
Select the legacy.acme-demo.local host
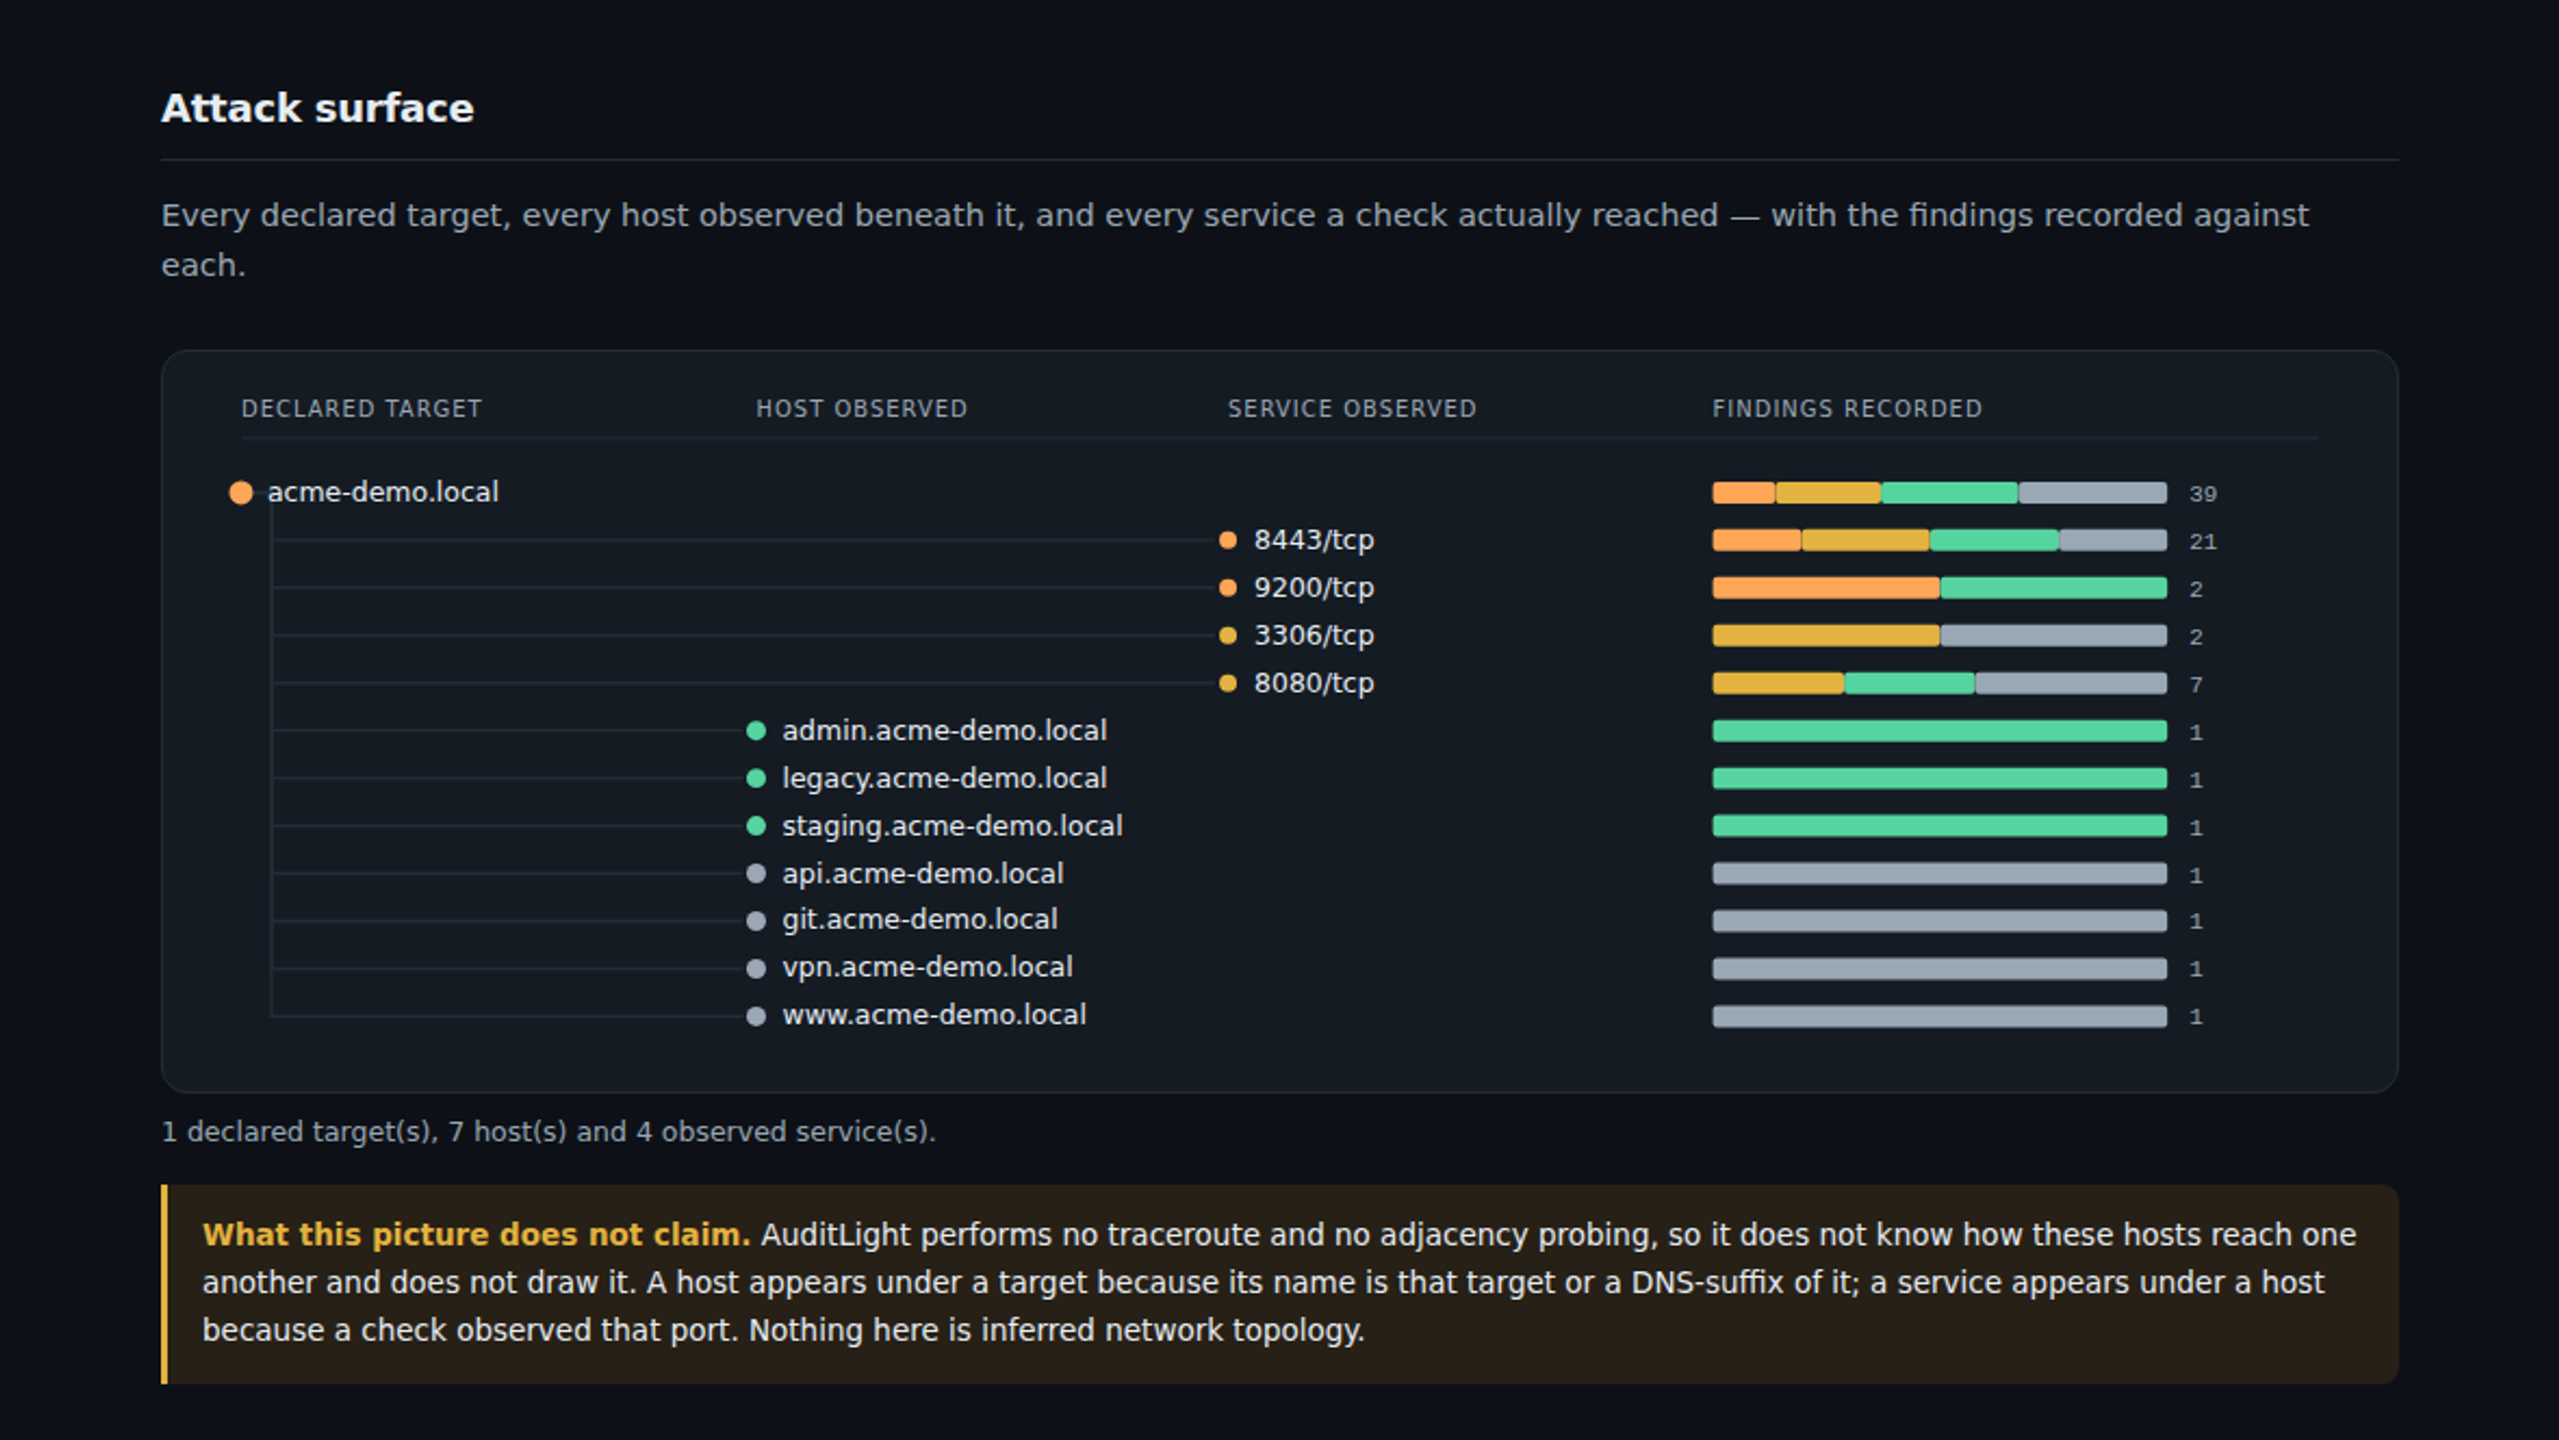944,778
